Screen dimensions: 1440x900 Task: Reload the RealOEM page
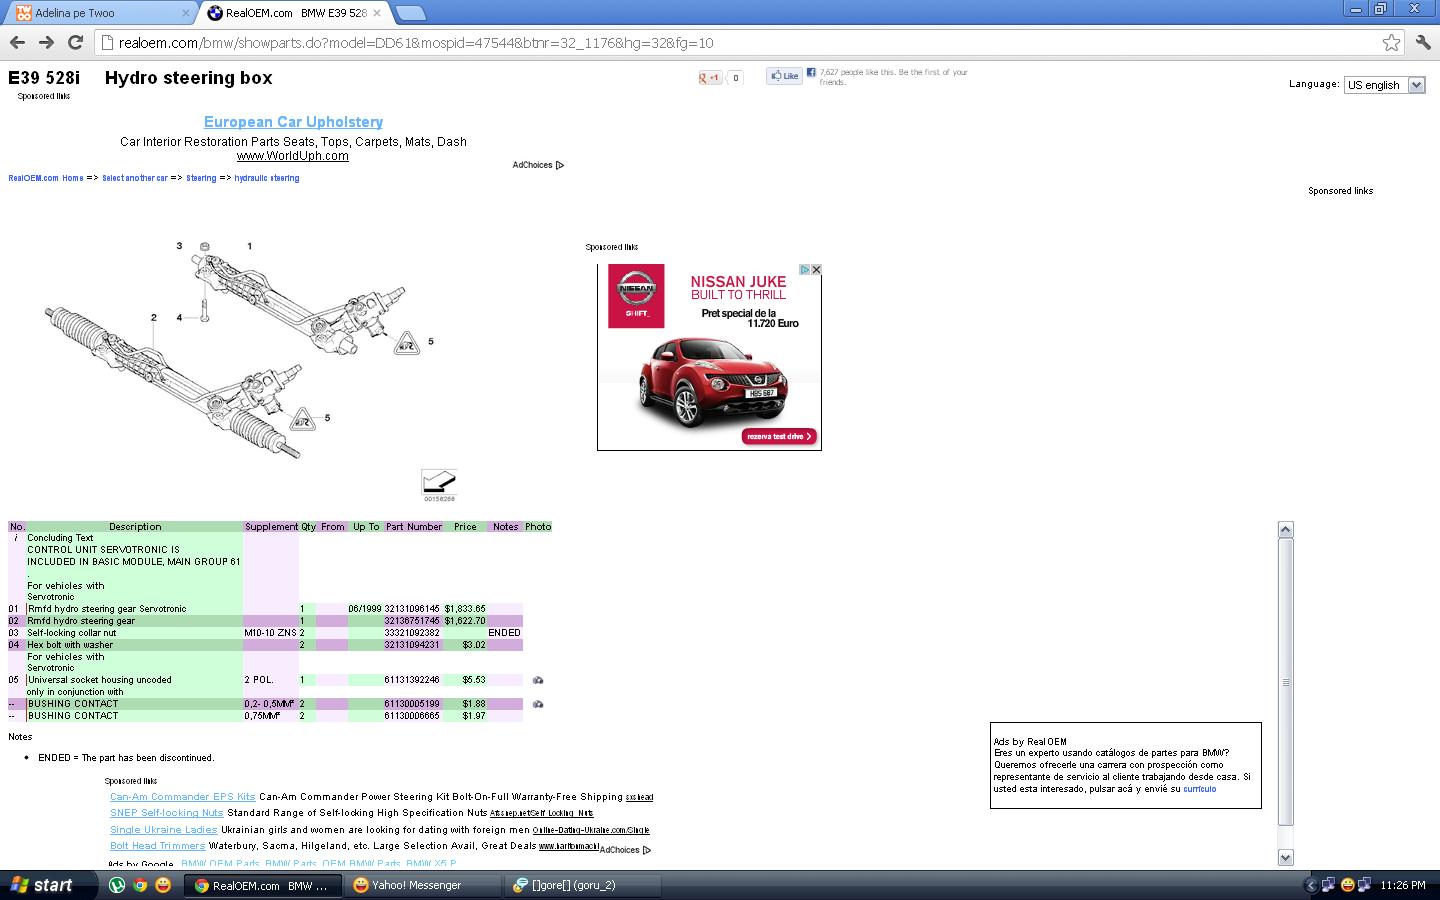75,42
